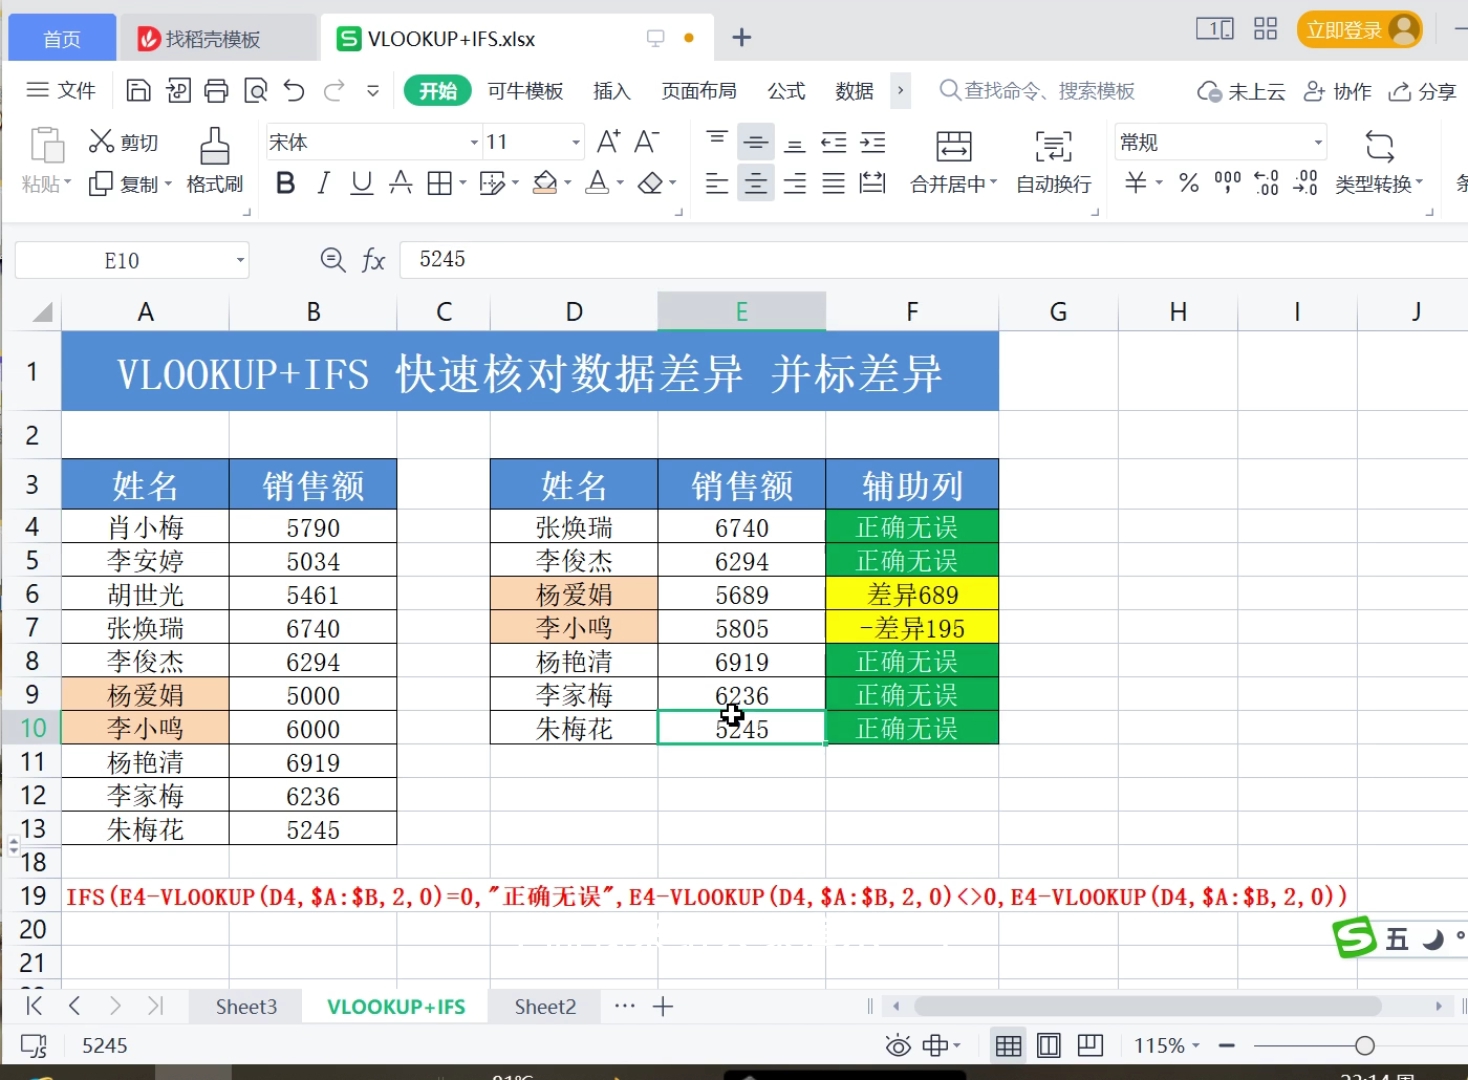Open the font name dropdown 宋体
The width and height of the screenshot is (1468, 1080).
point(474,142)
